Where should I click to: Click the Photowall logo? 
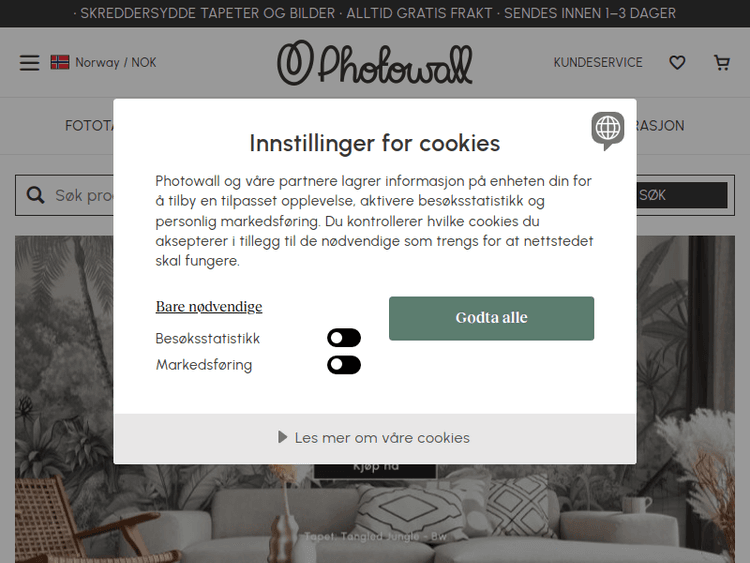click(x=375, y=63)
